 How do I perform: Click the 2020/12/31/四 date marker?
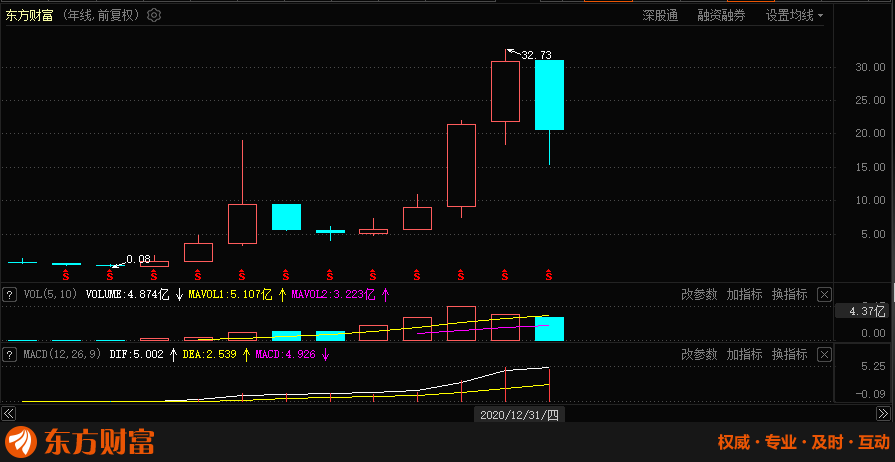point(519,415)
